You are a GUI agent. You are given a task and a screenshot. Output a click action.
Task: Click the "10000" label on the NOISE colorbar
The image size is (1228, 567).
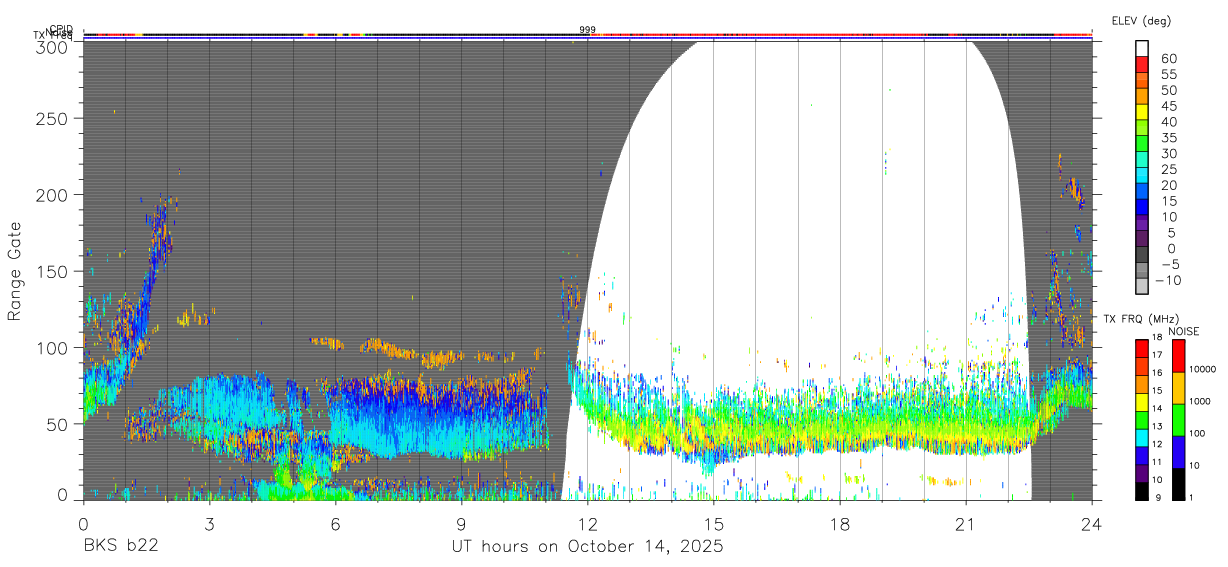click(x=1204, y=369)
